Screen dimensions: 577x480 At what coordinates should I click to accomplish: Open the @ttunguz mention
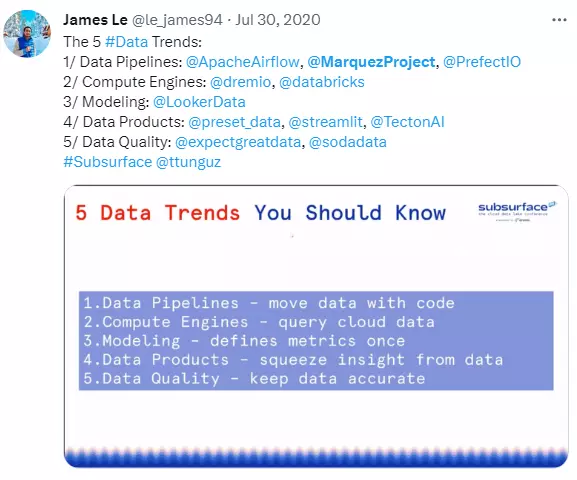point(188,162)
